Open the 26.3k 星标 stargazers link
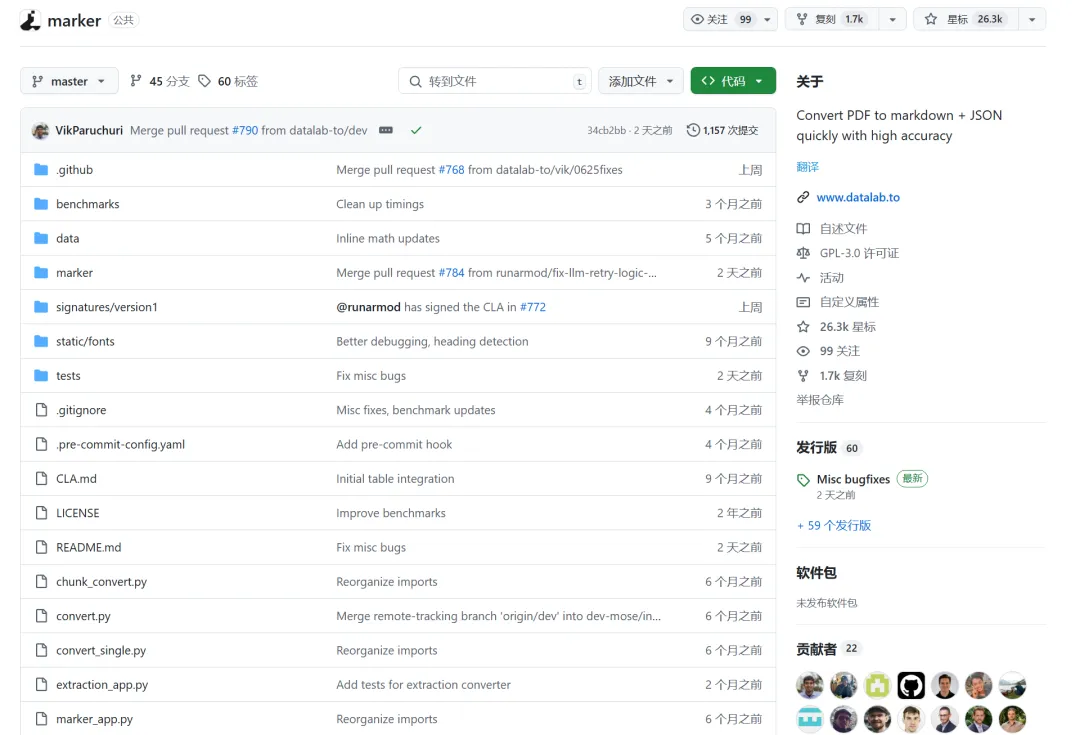 tap(848, 327)
